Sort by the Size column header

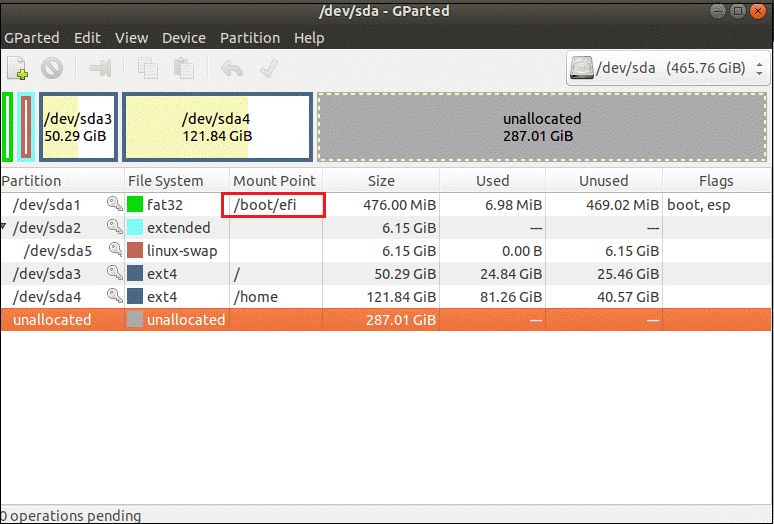pos(381,181)
